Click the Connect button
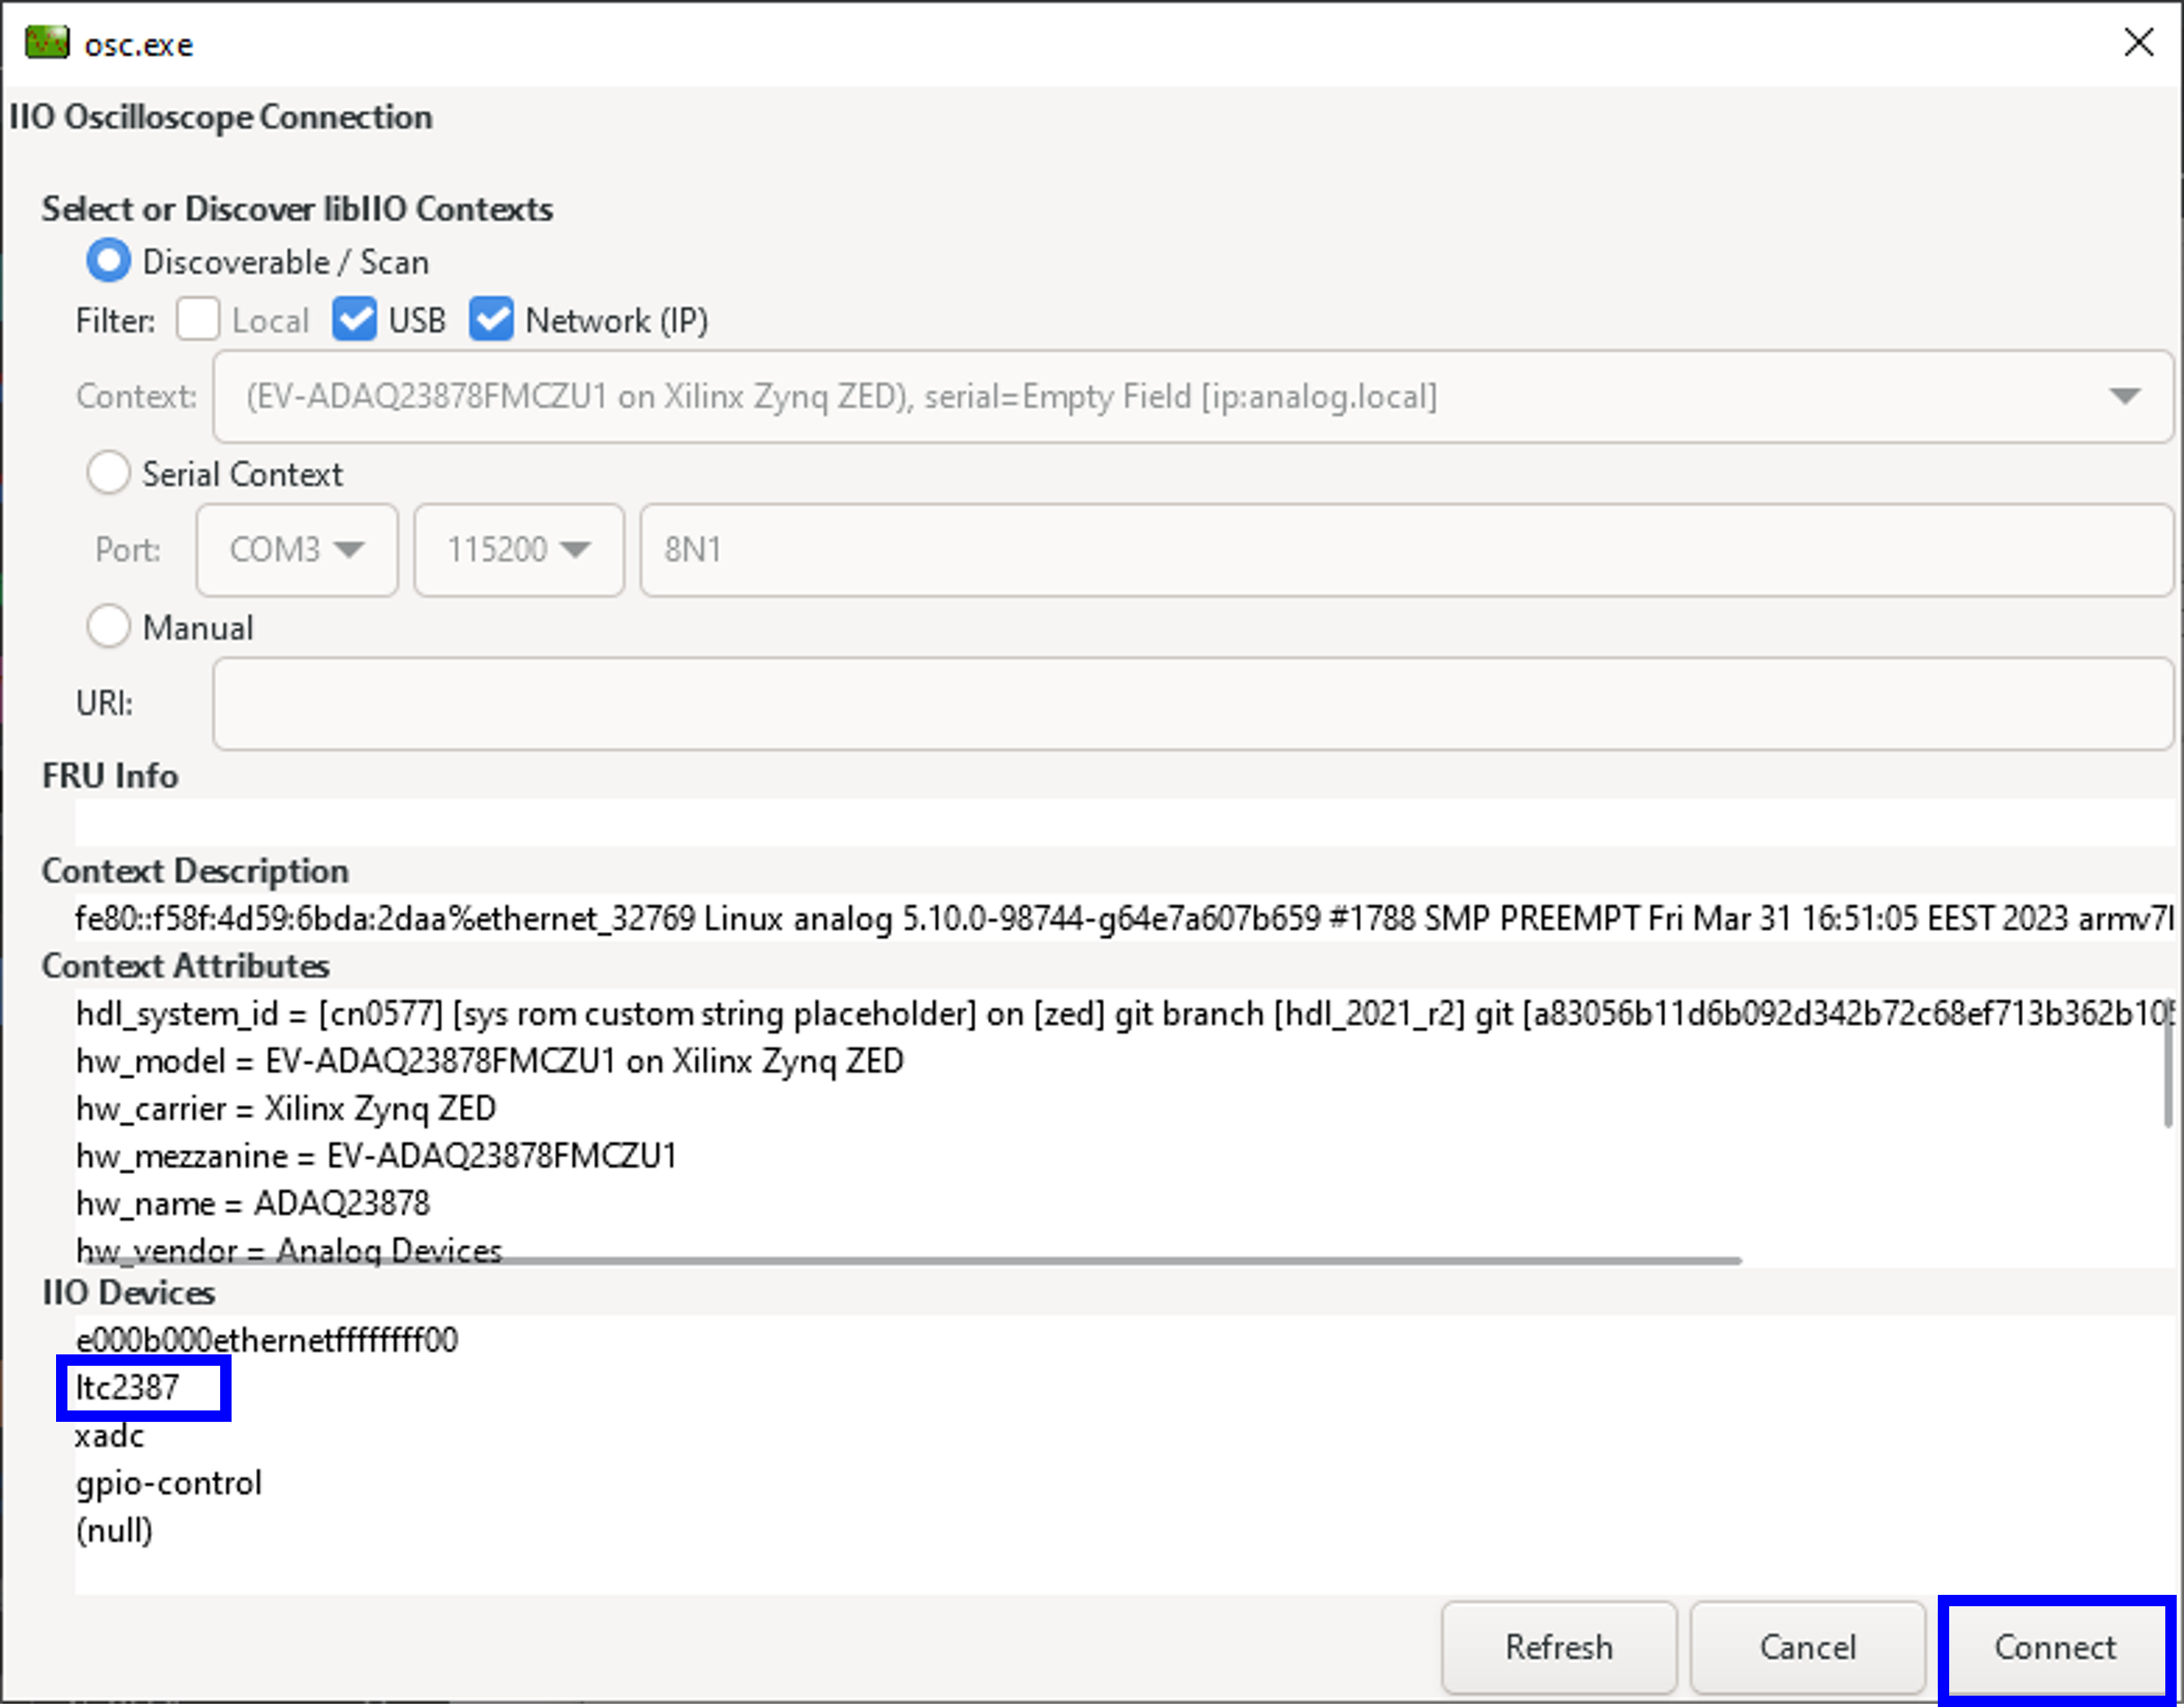The image size is (2184, 1707). pyautogui.click(x=2056, y=1647)
